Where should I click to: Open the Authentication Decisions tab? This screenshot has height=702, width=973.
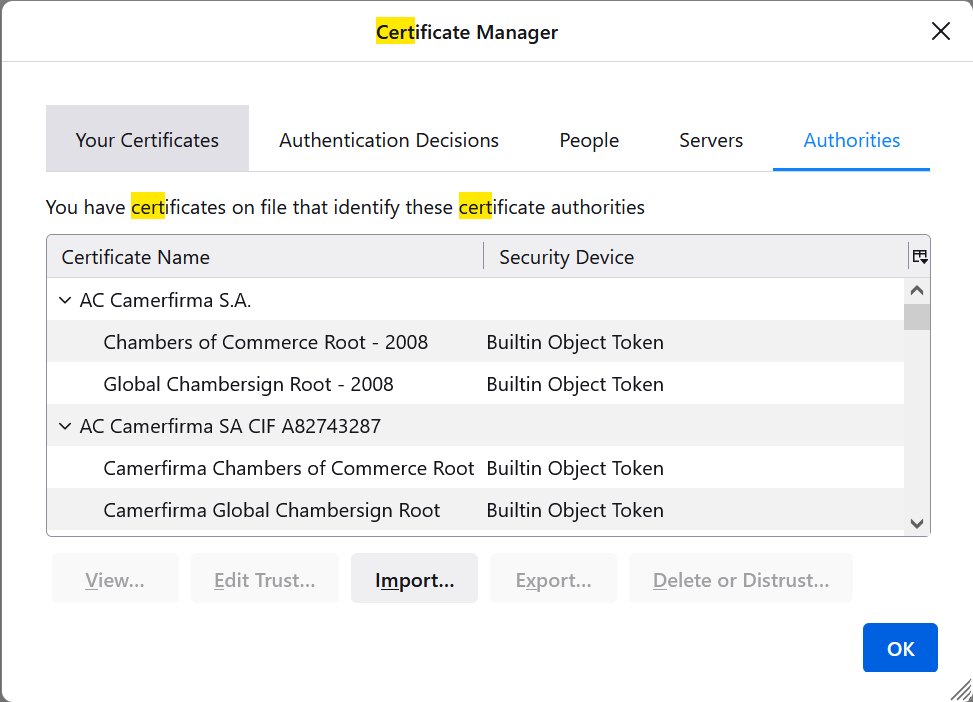point(388,139)
